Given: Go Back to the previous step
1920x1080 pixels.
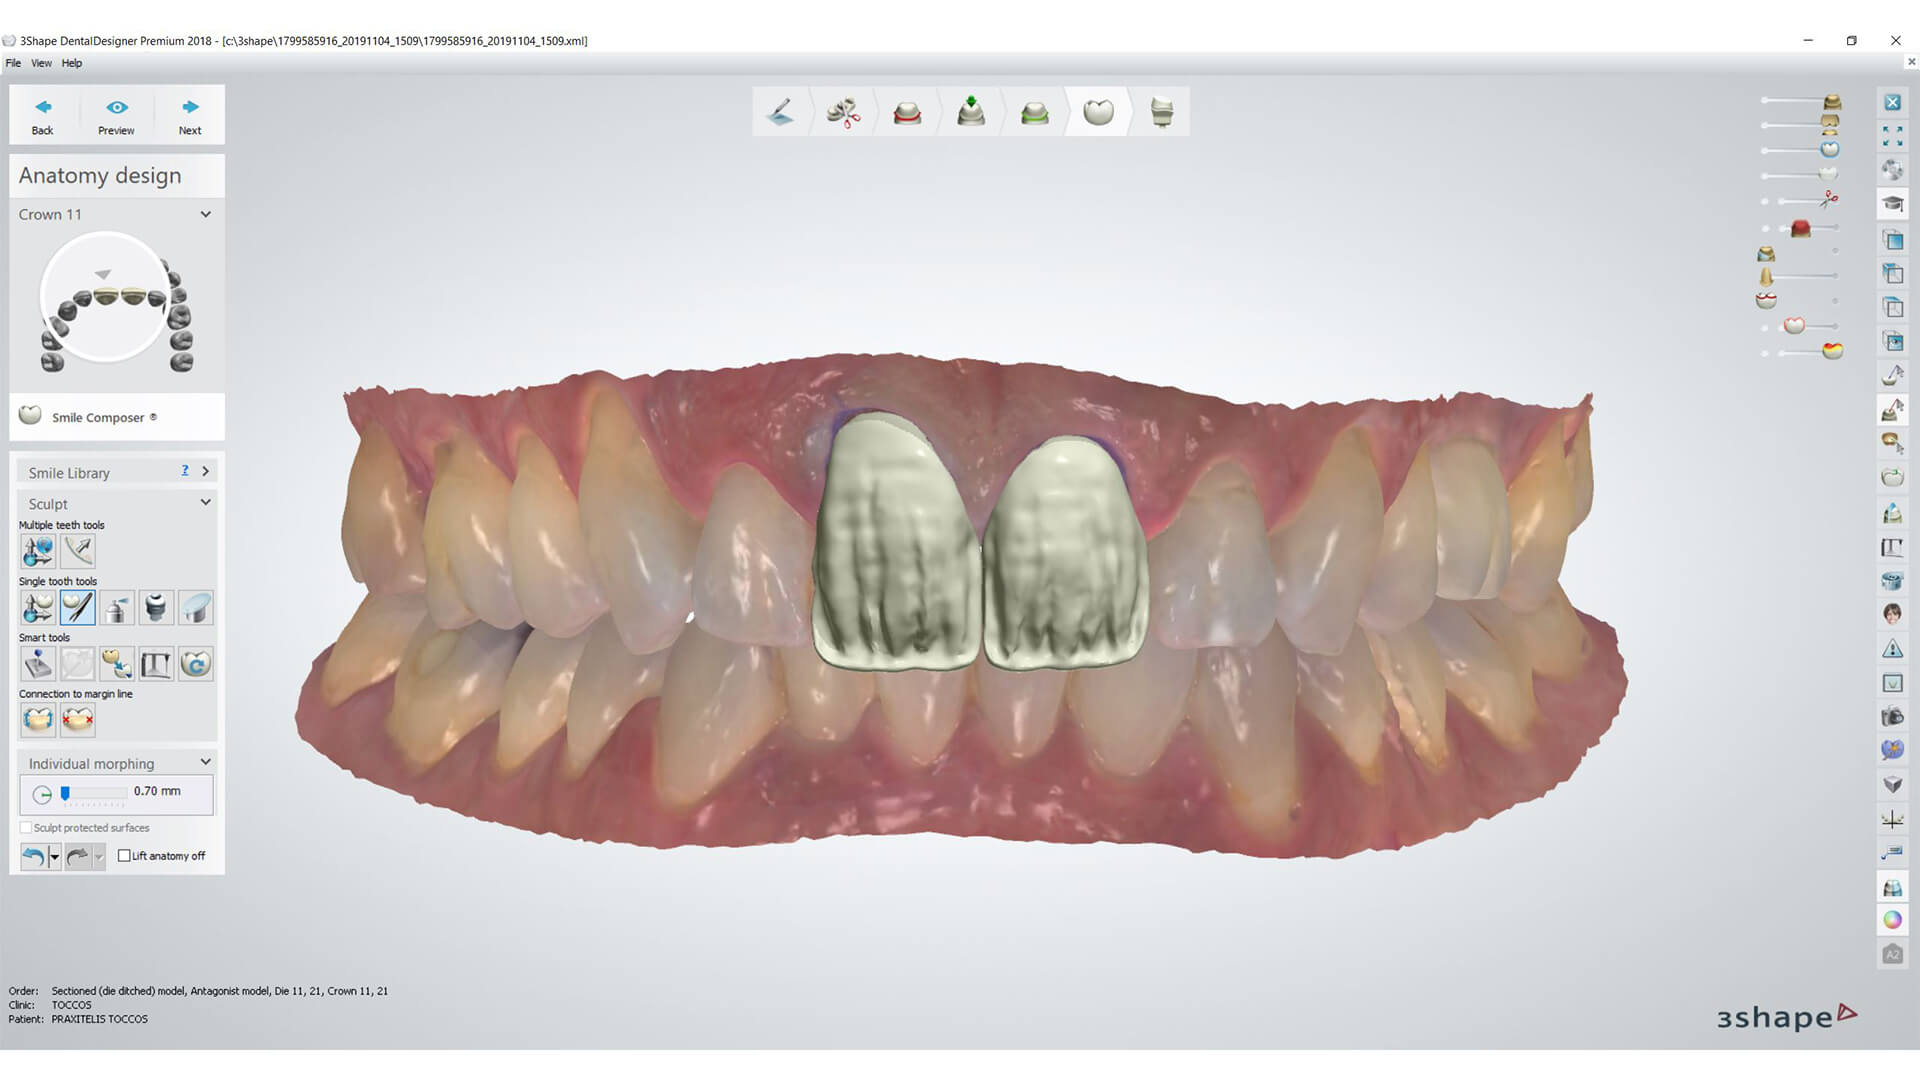Looking at the screenshot, I should pyautogui.click(x=43, y=115).
